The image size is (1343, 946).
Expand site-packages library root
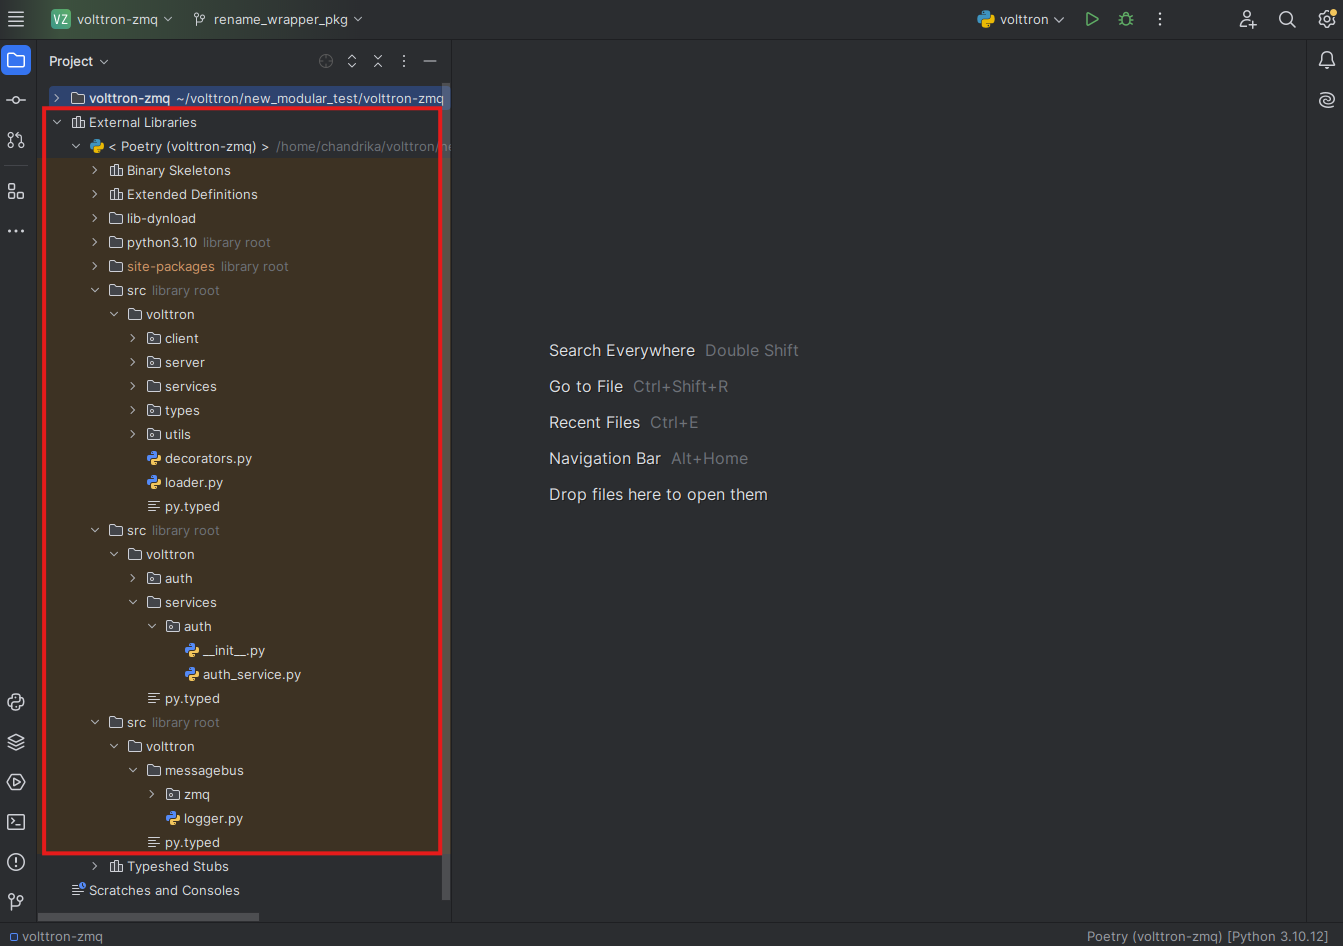[95, 266]
